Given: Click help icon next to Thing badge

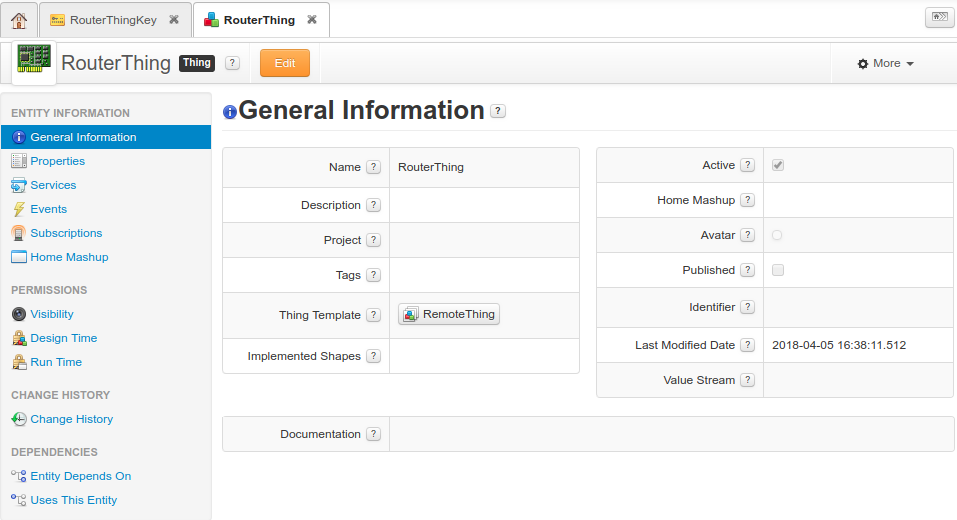Looking at the screenshot, I should [x=232, y=63].
